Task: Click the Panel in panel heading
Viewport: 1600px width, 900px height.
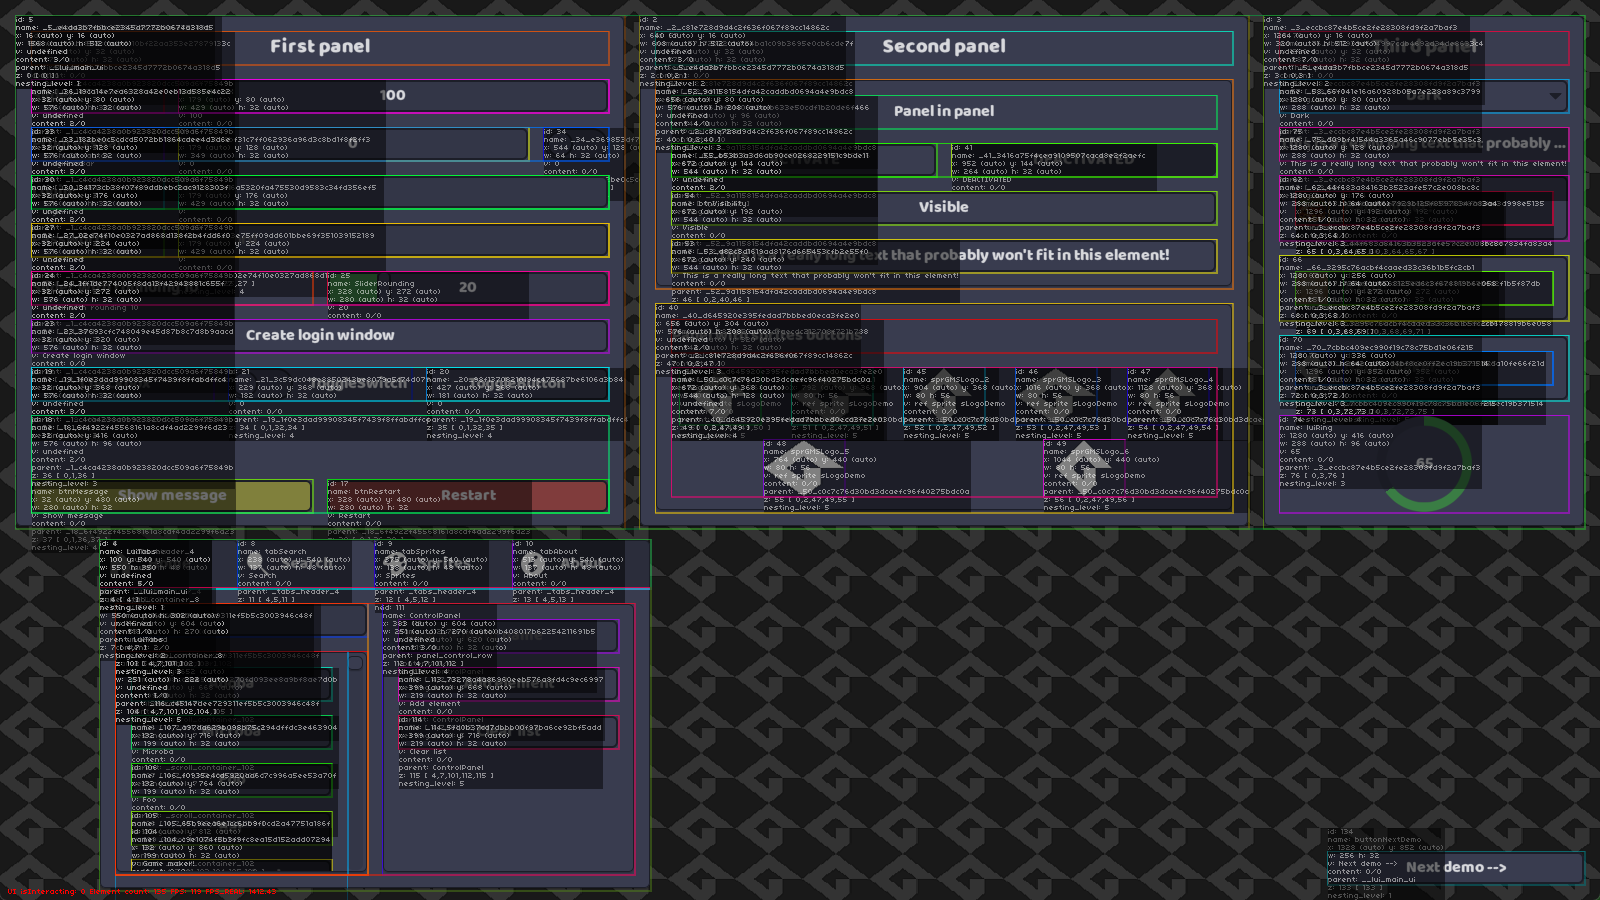Action: (x=944, y=111)
